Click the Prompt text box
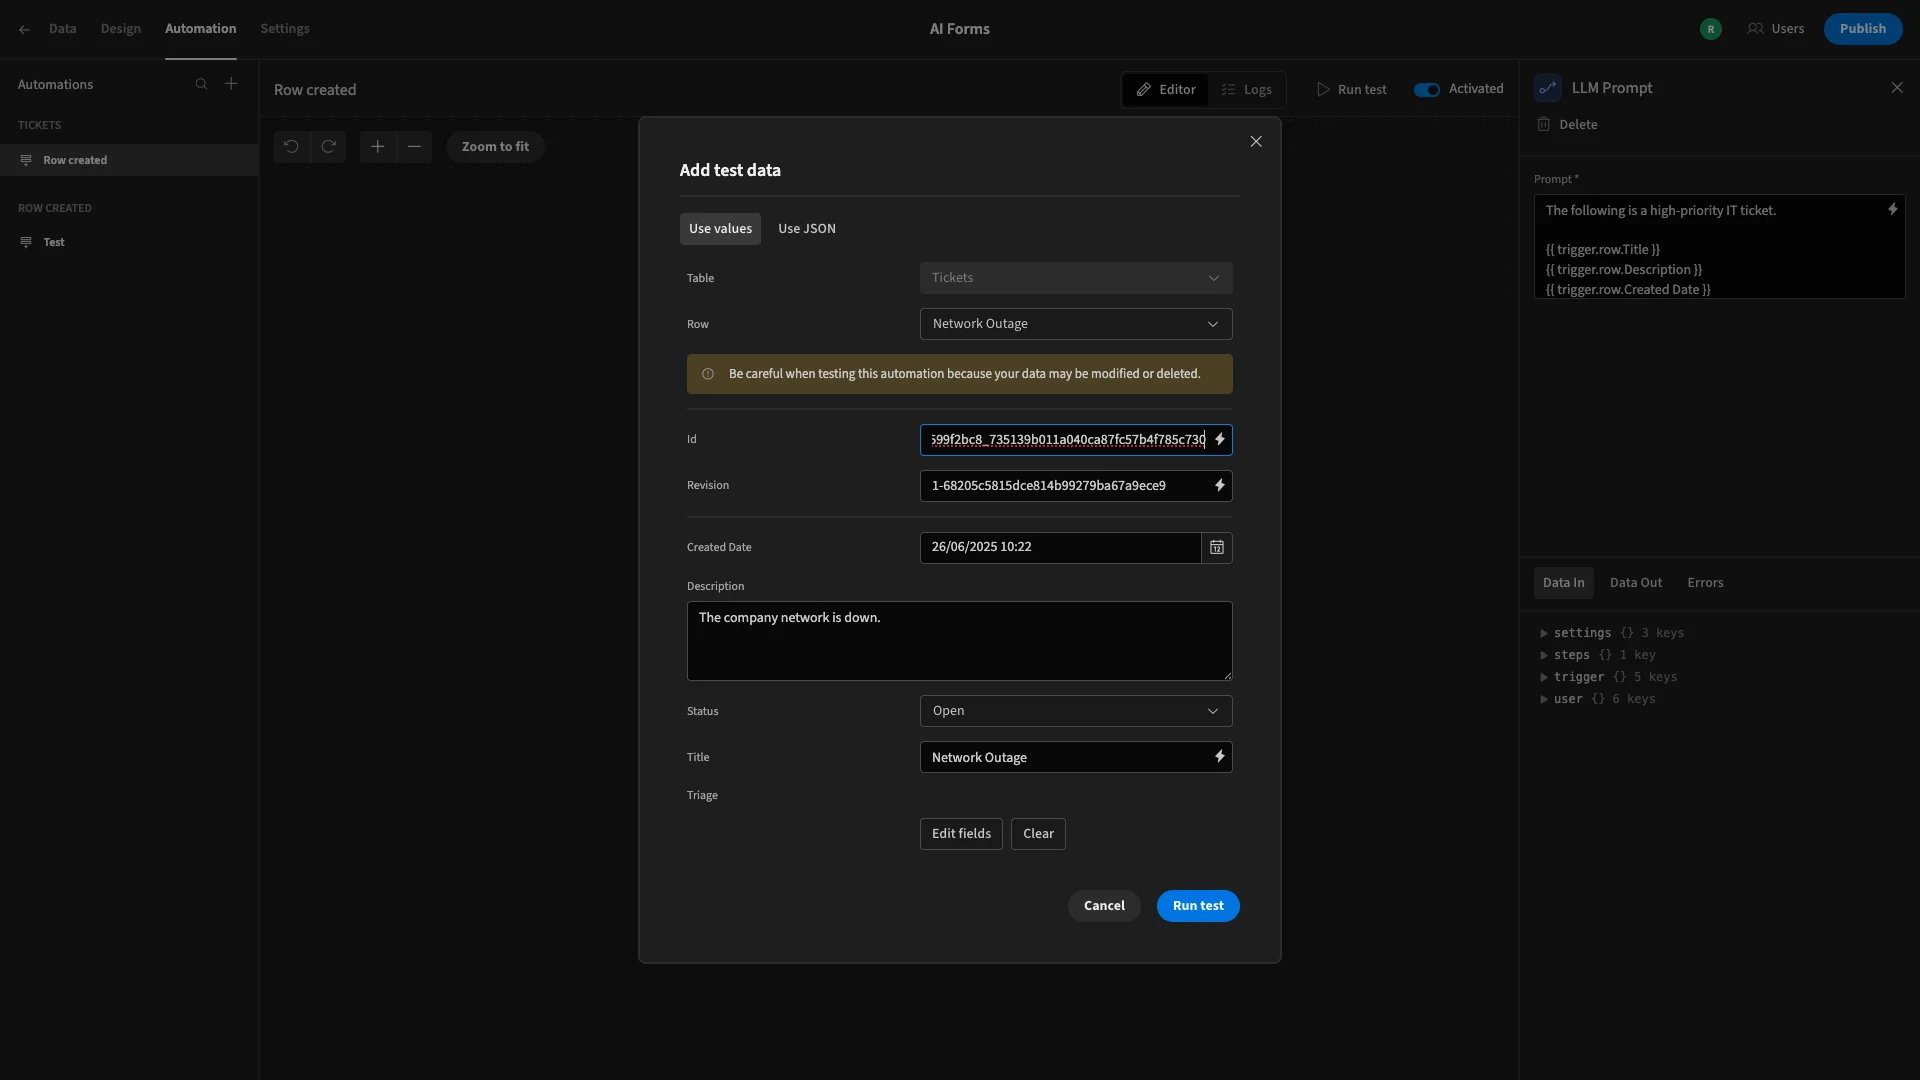The image size is (1920, 1080). tap(1719, 247)
